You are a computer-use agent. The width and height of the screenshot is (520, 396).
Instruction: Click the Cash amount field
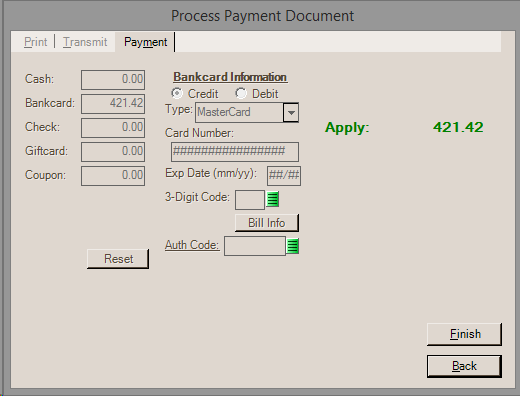[113, 80]
